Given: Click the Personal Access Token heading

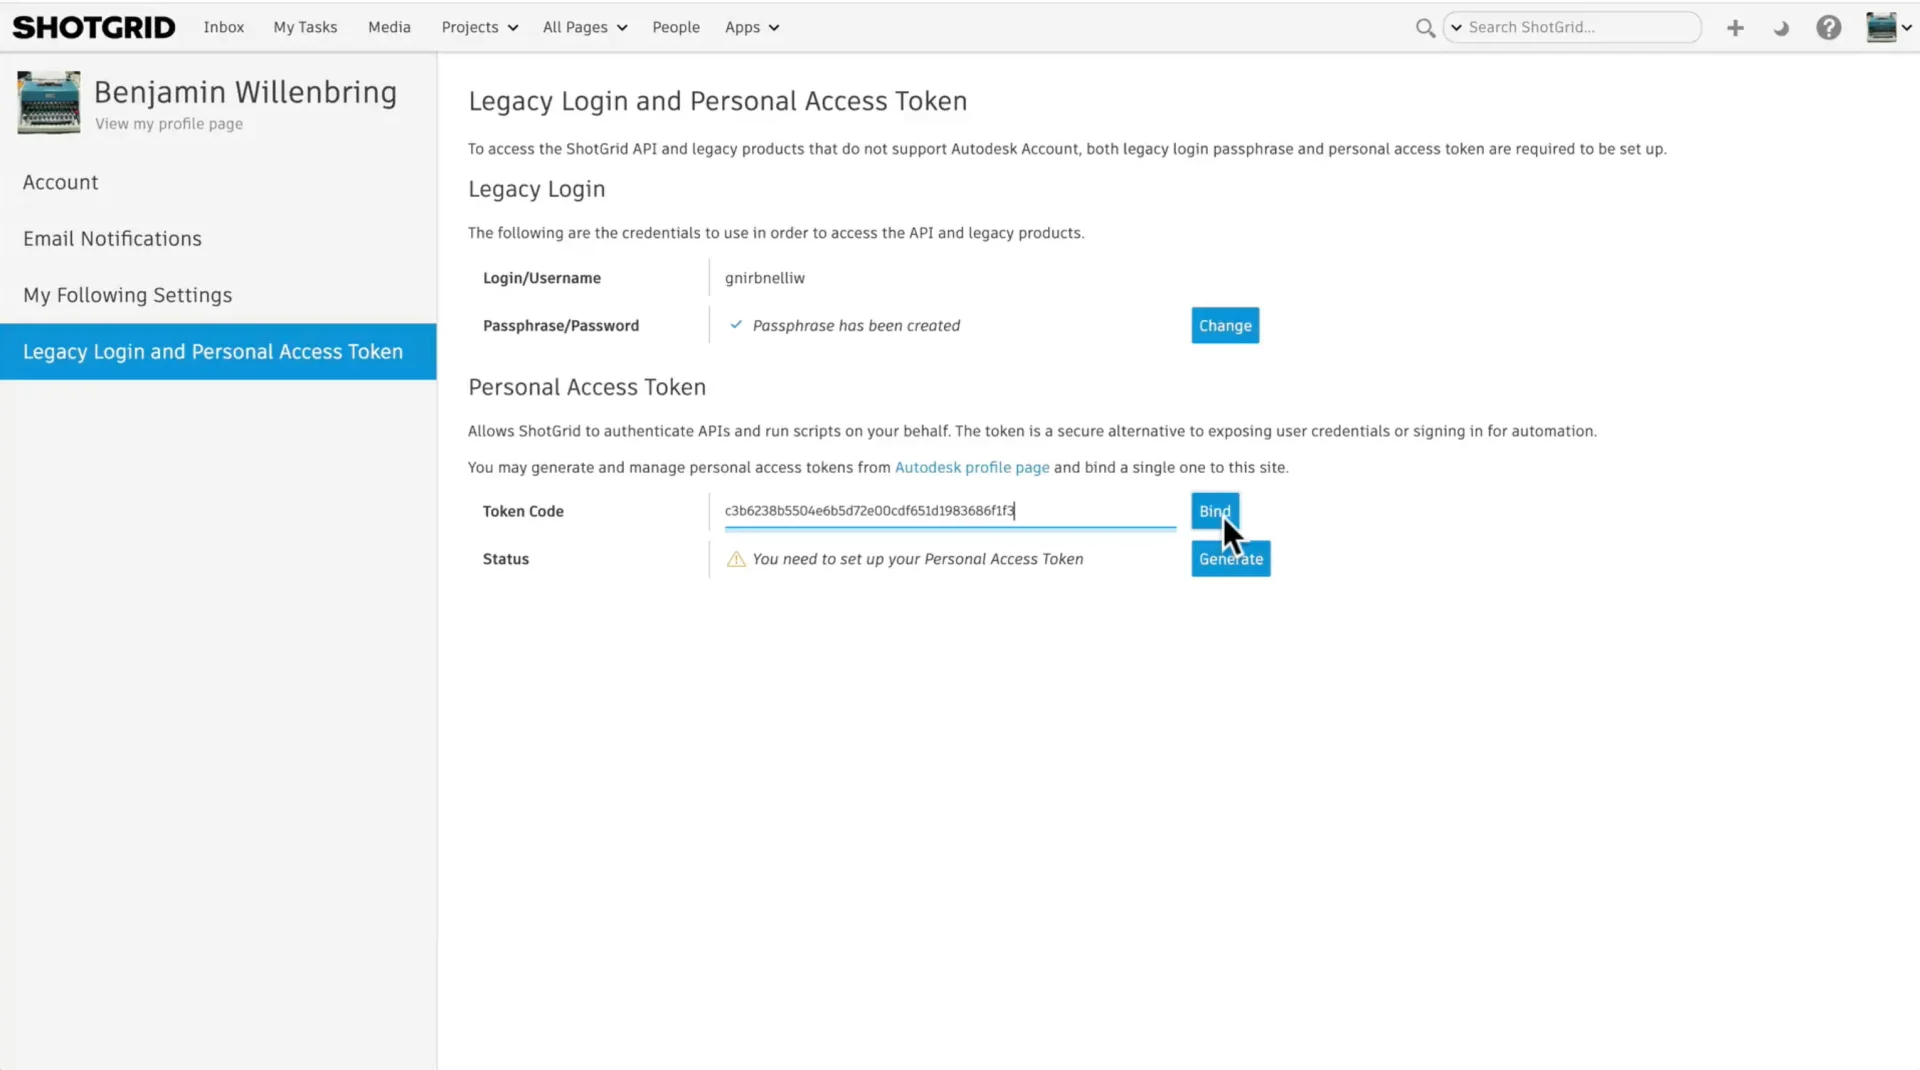Looking at the screenshot, I should (587, 387).
